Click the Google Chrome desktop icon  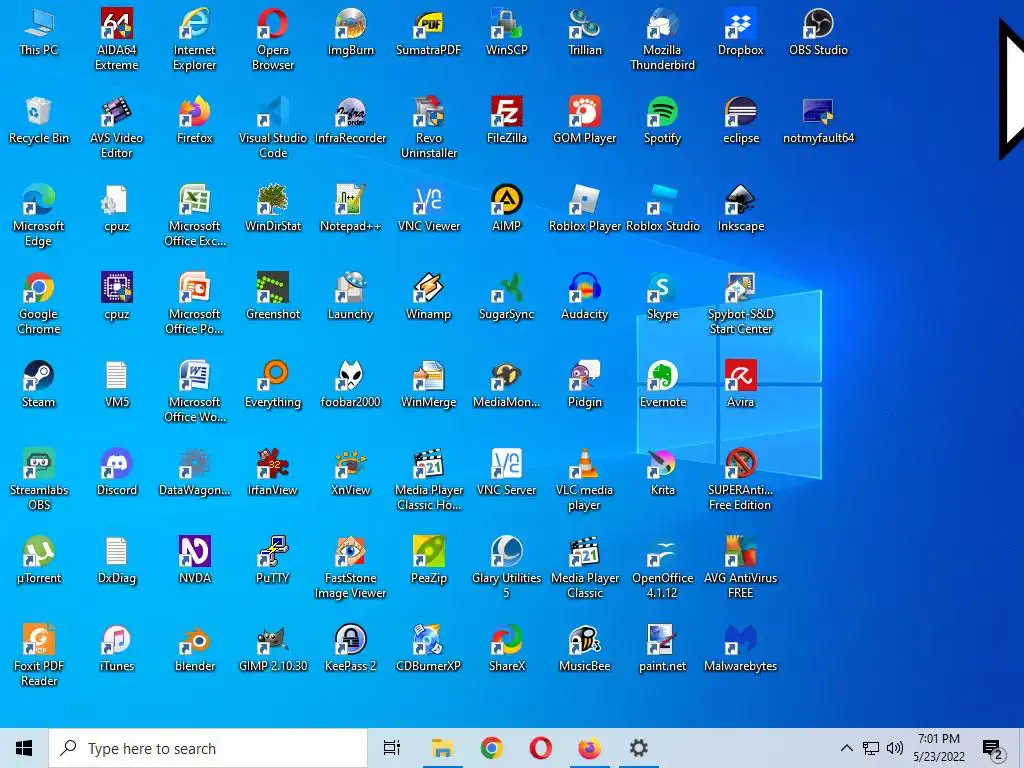(x=39, y=304)
